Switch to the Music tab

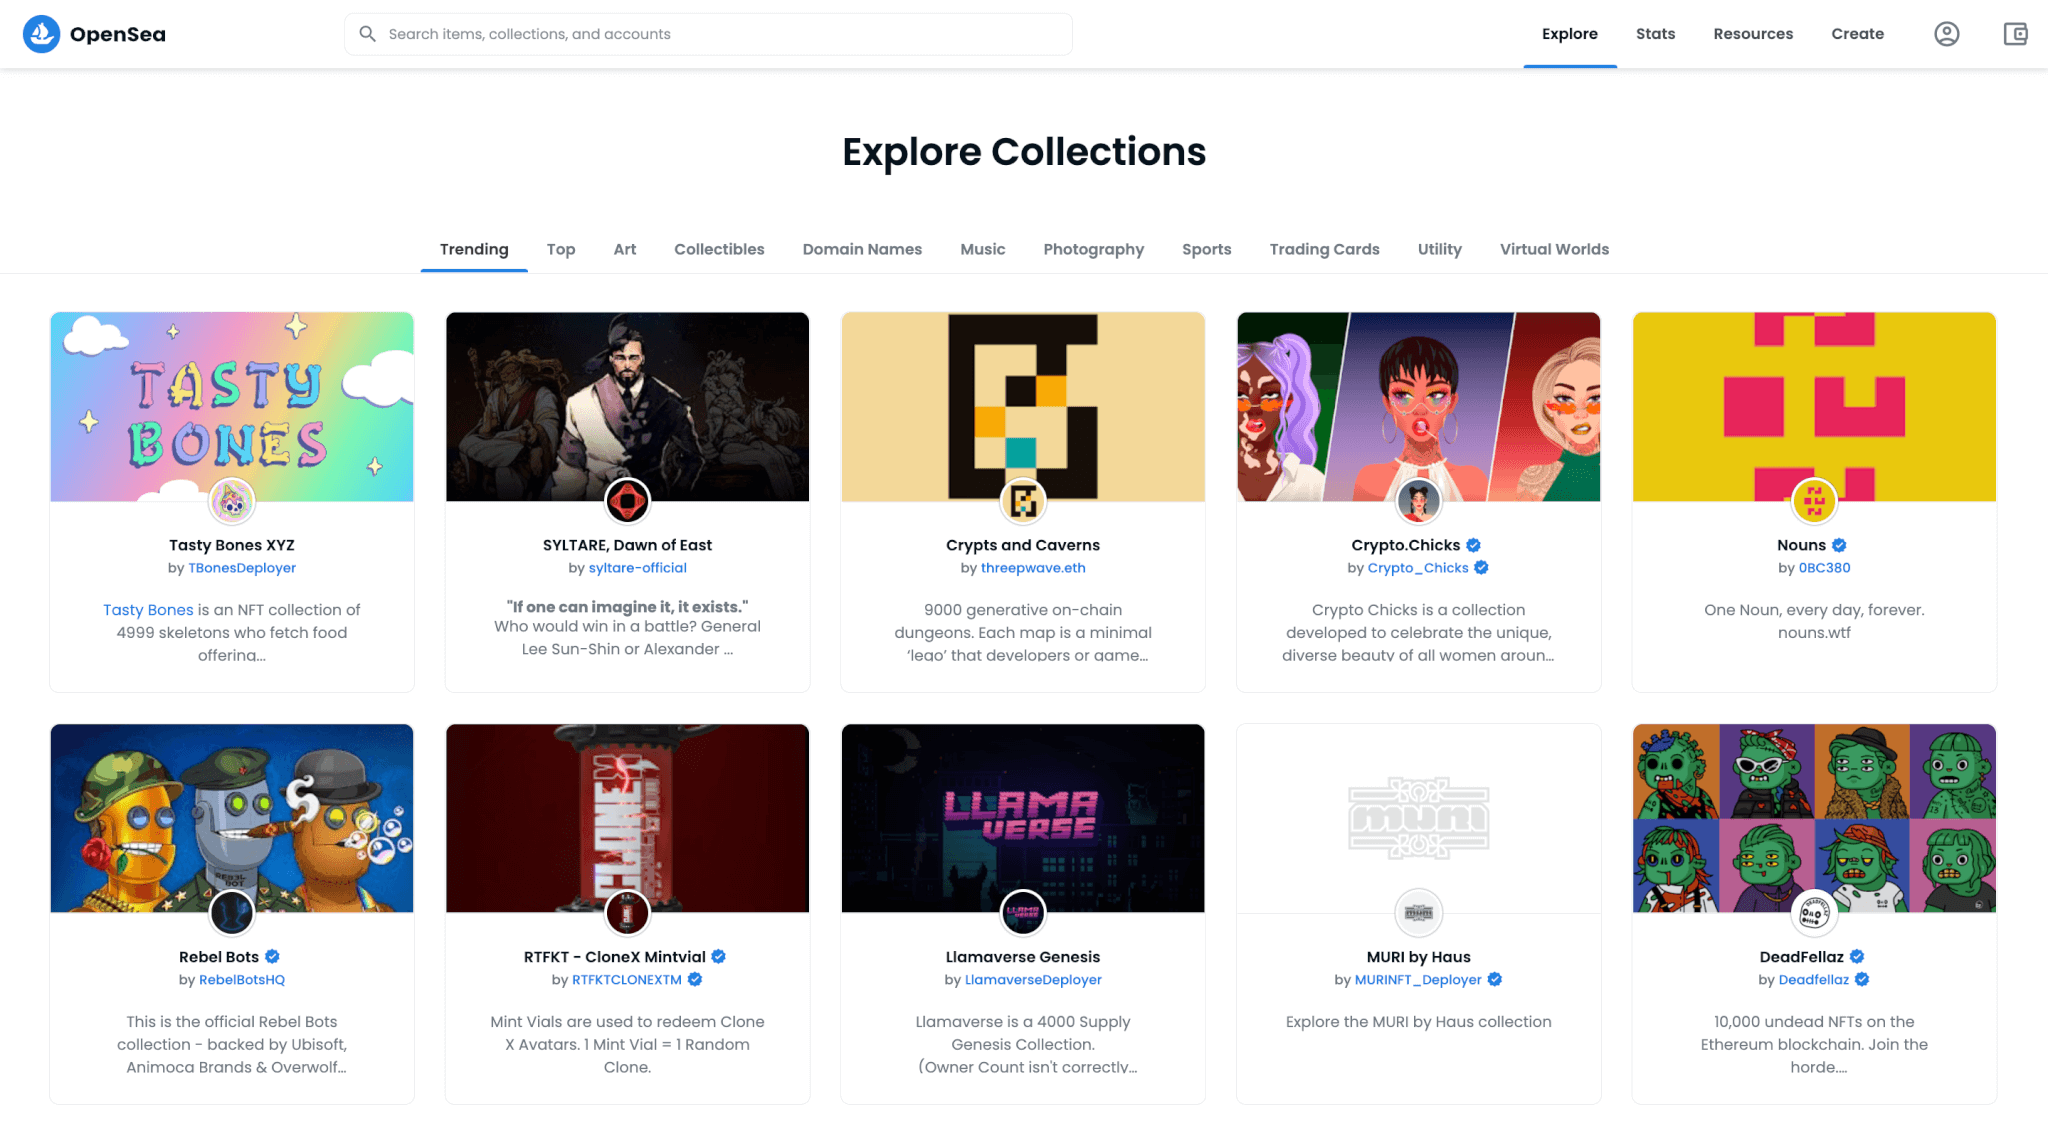[982, 249]
